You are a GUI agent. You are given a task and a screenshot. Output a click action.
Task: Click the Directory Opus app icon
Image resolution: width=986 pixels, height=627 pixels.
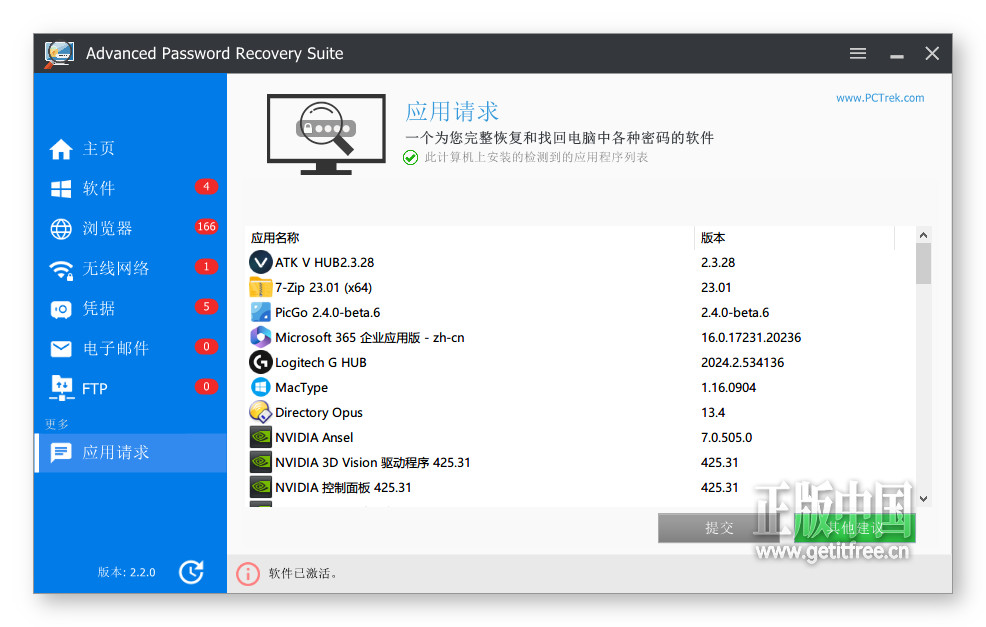(260, 413)
